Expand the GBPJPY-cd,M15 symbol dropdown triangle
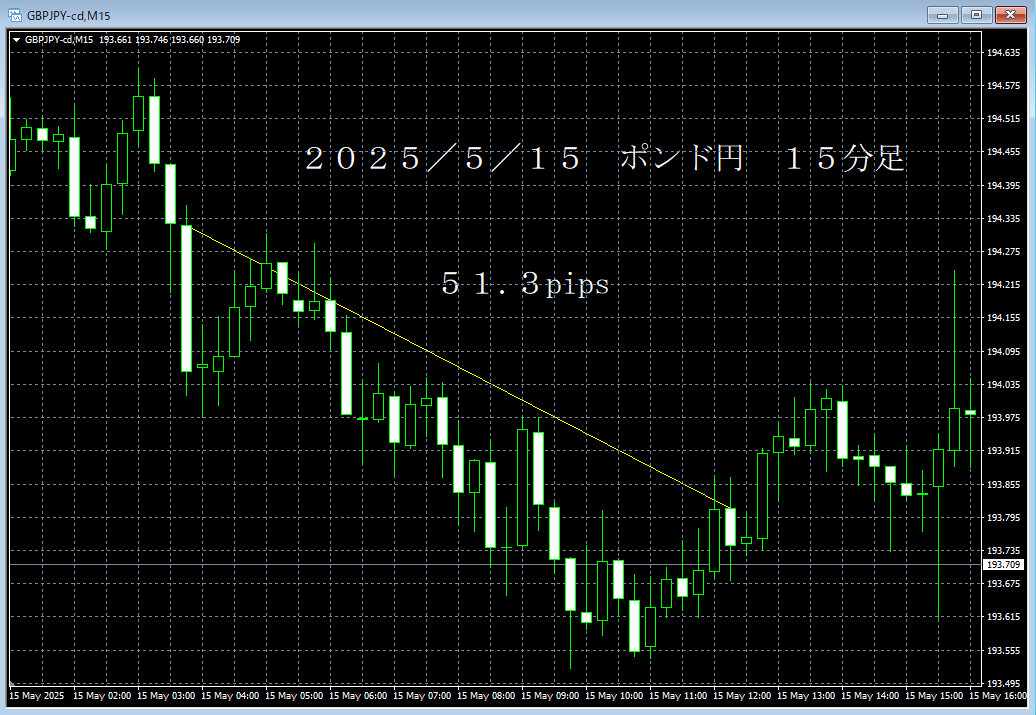The height and width of the screenshot is (715, 1036). tap(17, 40)
